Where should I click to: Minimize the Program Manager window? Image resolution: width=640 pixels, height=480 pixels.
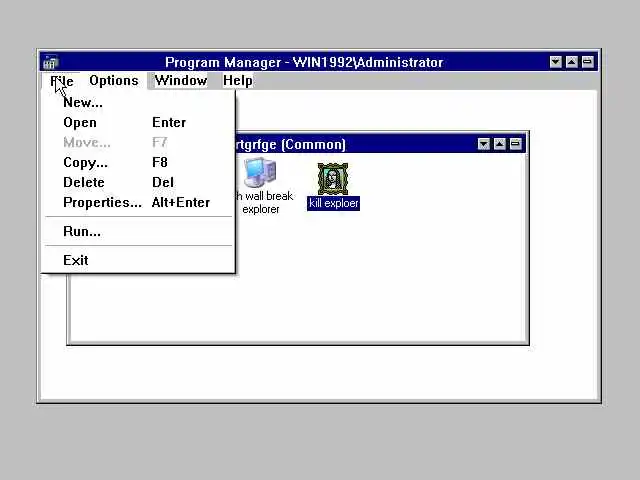click(556, 62)
